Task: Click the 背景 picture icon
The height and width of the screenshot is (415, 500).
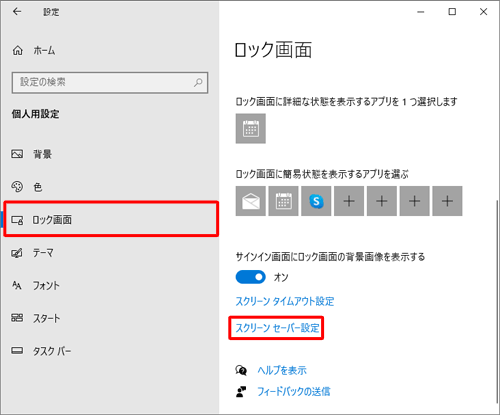Action: [17, 154]
